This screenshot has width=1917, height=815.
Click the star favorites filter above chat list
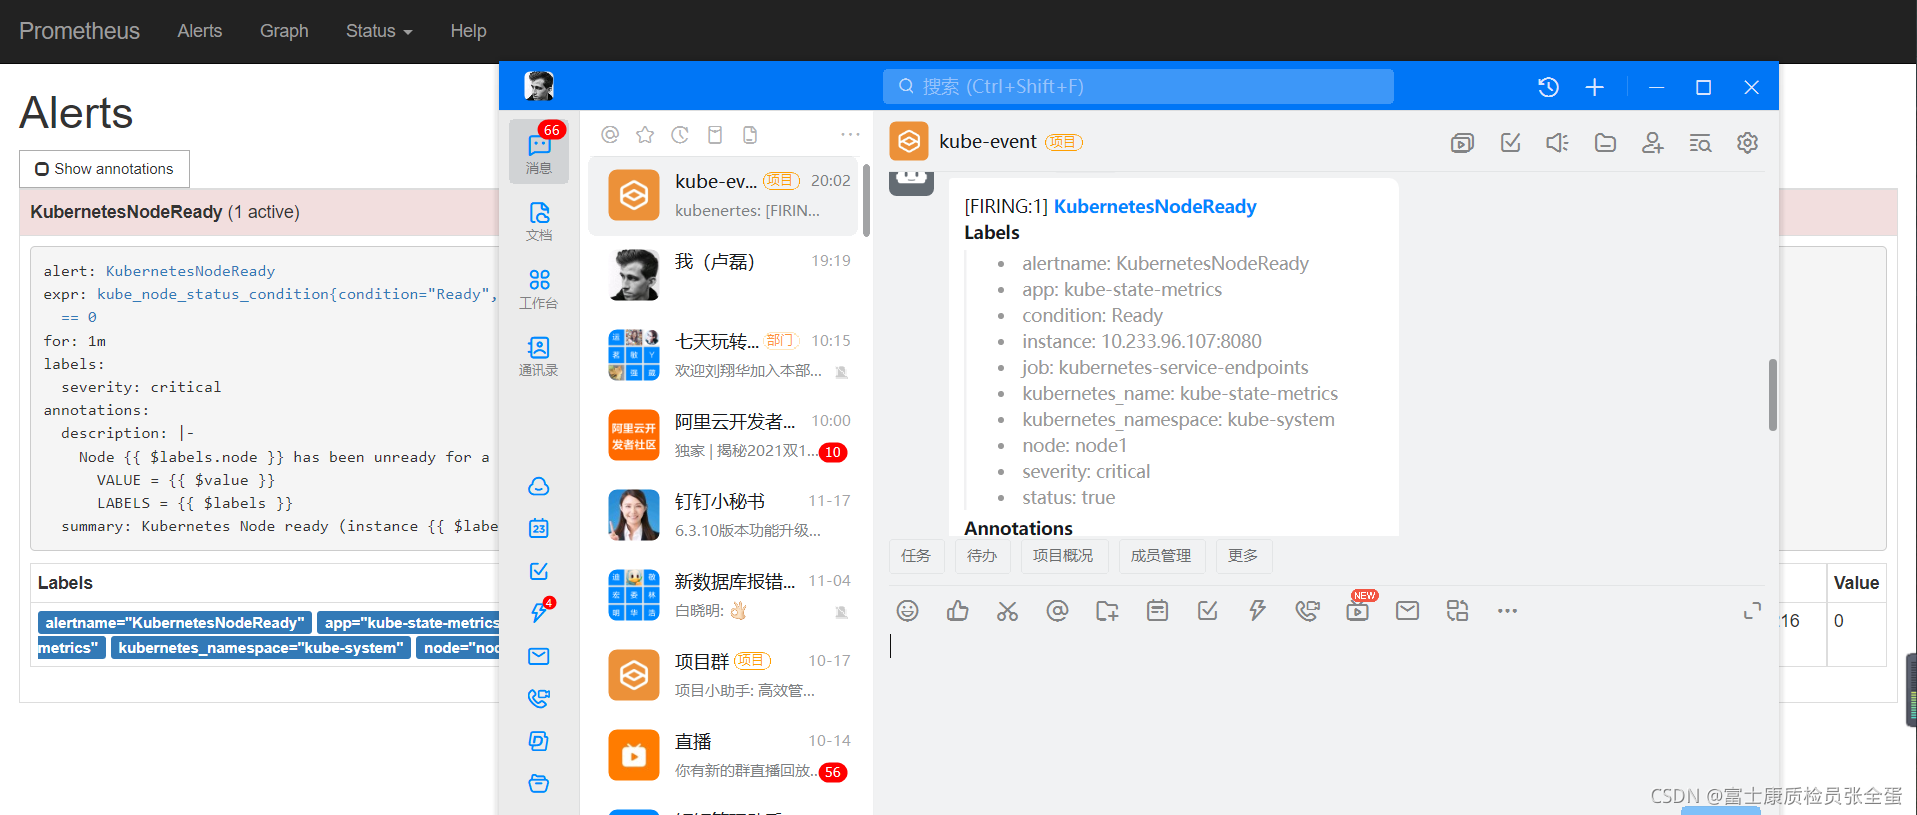click(x=645, y=134)
